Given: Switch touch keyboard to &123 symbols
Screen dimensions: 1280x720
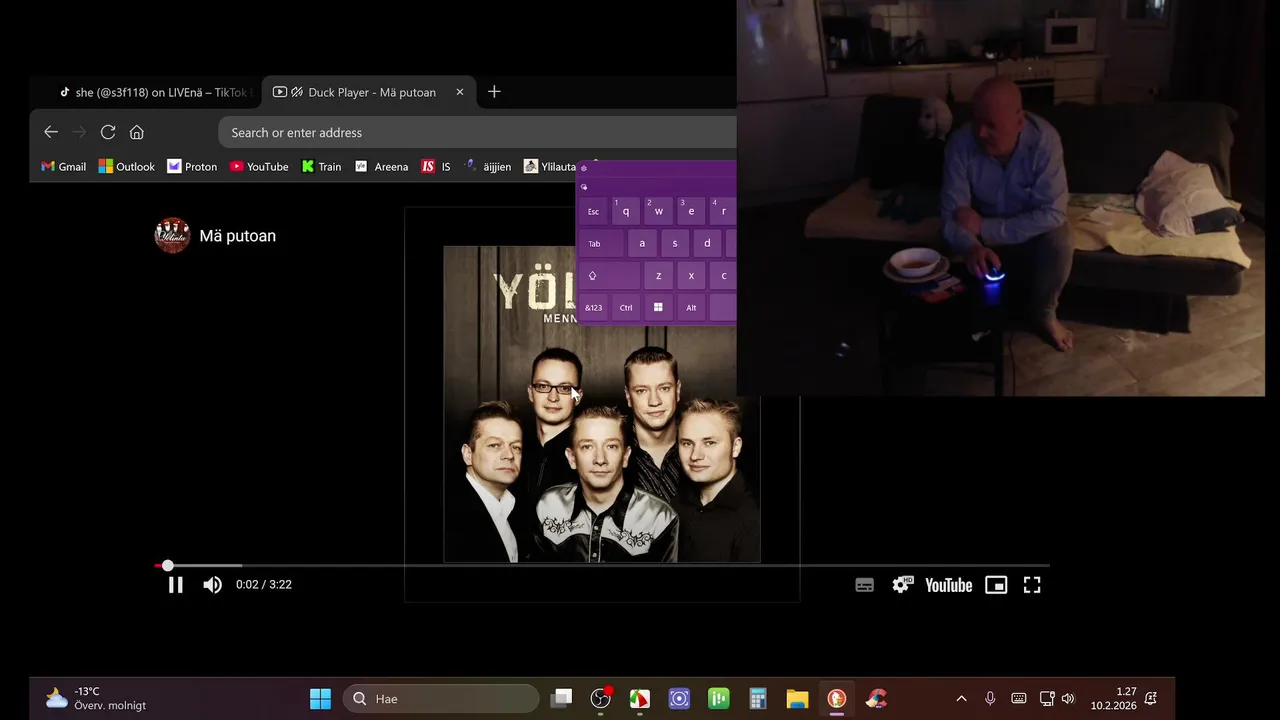Looking at the screenshot, I should (593, 307).
